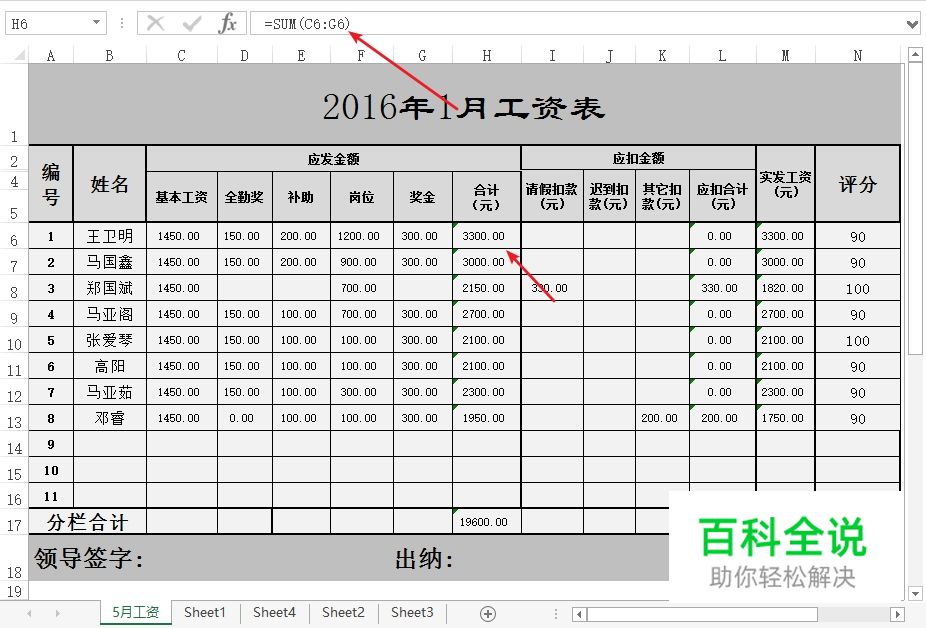Click the 评分 header cell
Screen dimensions: 926x628
coord(857,184)
